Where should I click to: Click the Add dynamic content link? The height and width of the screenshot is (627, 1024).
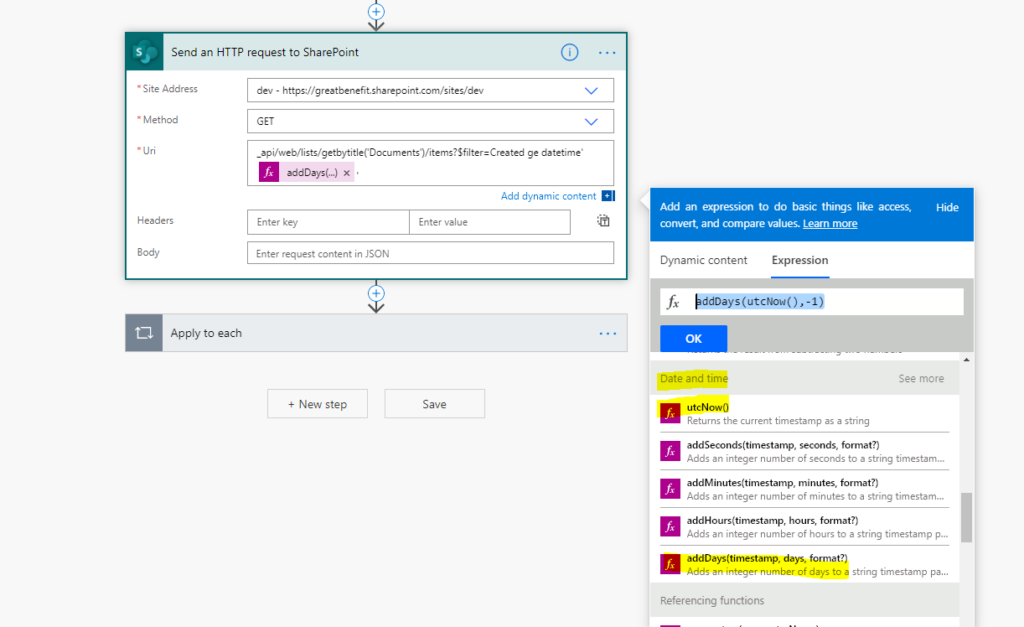point(549,196)
